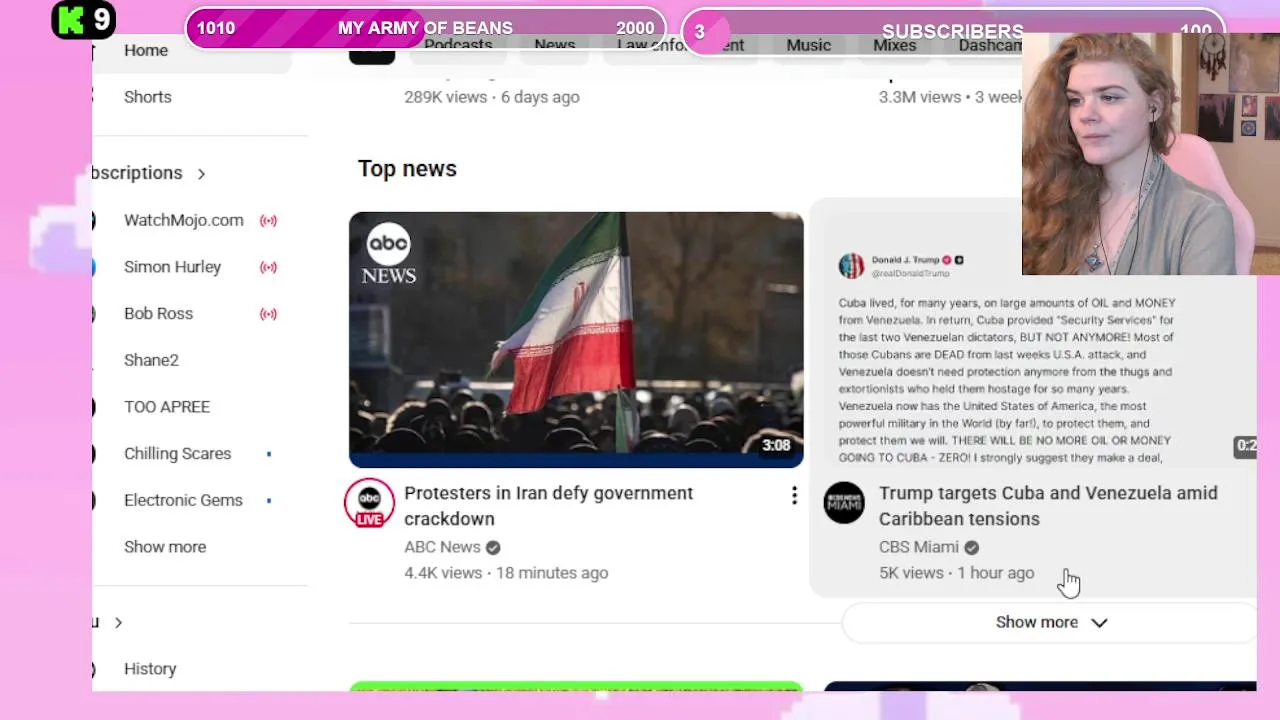
Task: Click the Subscribers goal progress bar
Action: 952,30
